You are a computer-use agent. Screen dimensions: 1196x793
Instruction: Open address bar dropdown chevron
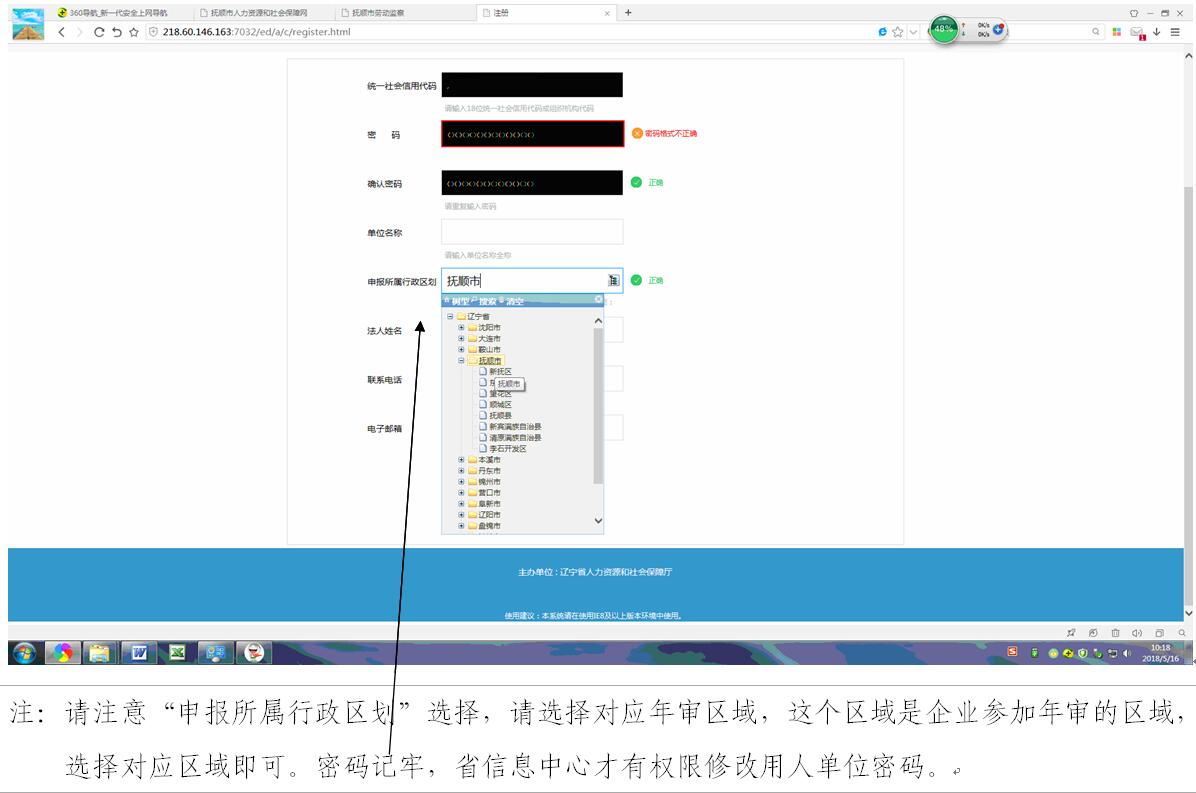pyautogui.click(x=913, y=32)
